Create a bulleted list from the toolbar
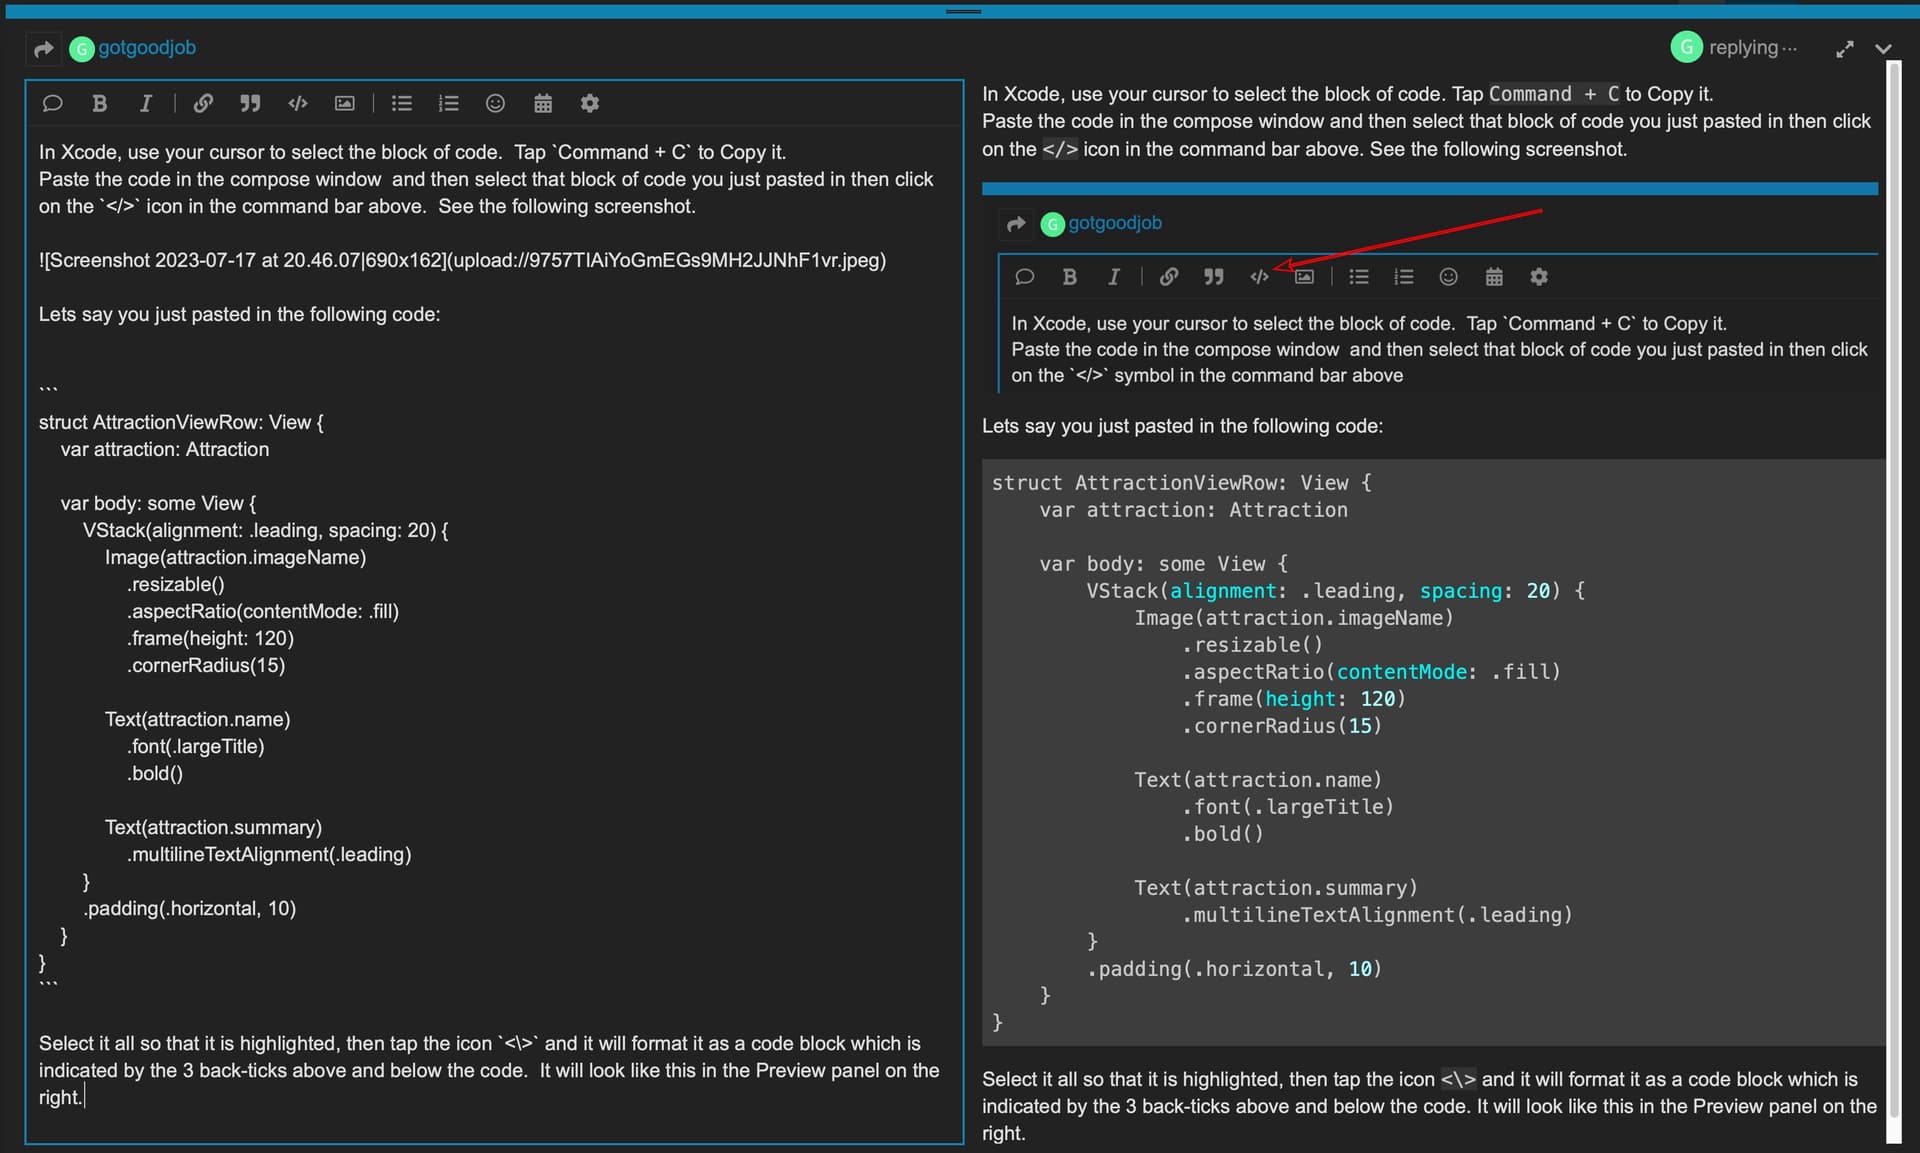This screenshot has height=1153, width=1920. click(402, 103)
